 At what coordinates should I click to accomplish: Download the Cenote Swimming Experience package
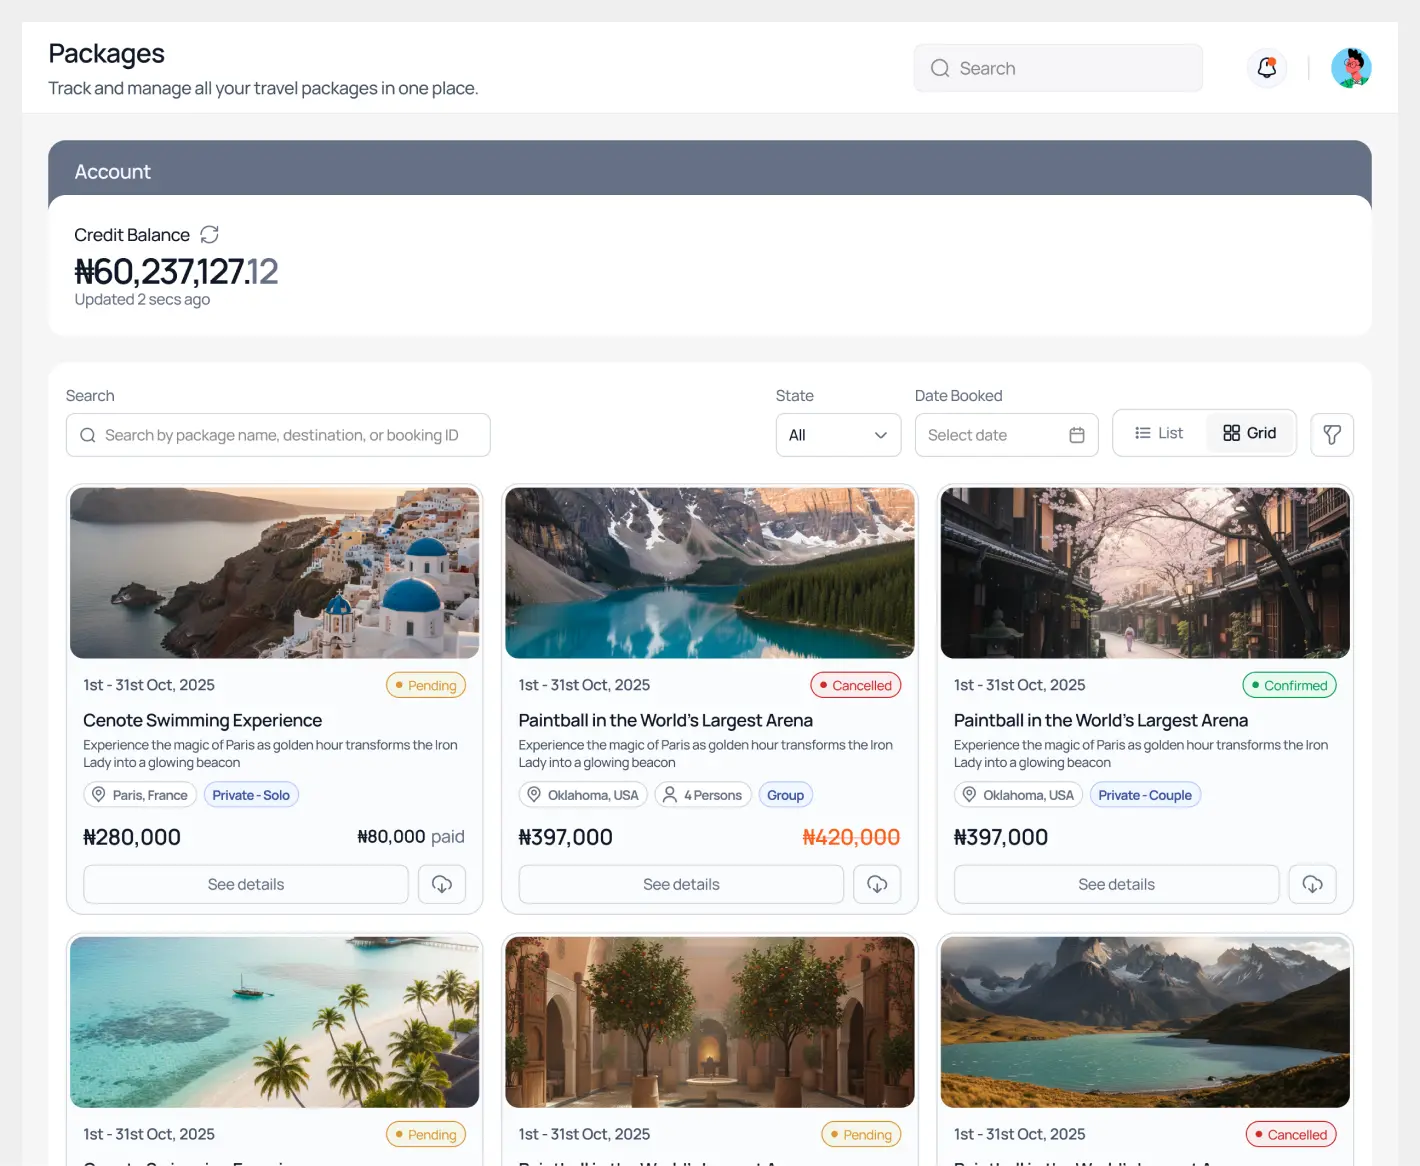(x=442, y=884)
